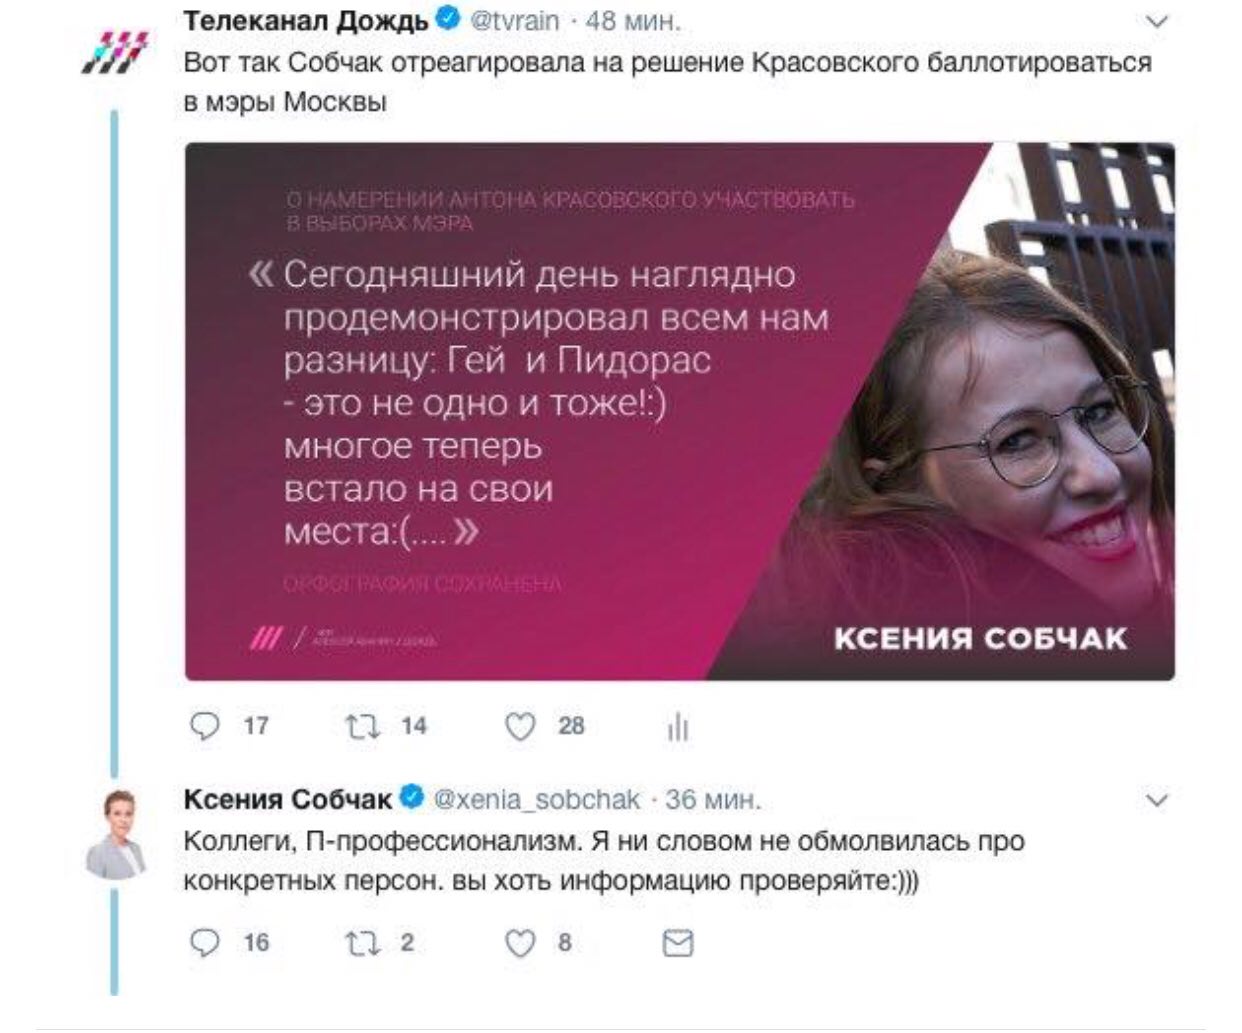Retweet the Телеканал Дождь tweet
Viewport: 1242px width, 1033px height.
[362, 725]
